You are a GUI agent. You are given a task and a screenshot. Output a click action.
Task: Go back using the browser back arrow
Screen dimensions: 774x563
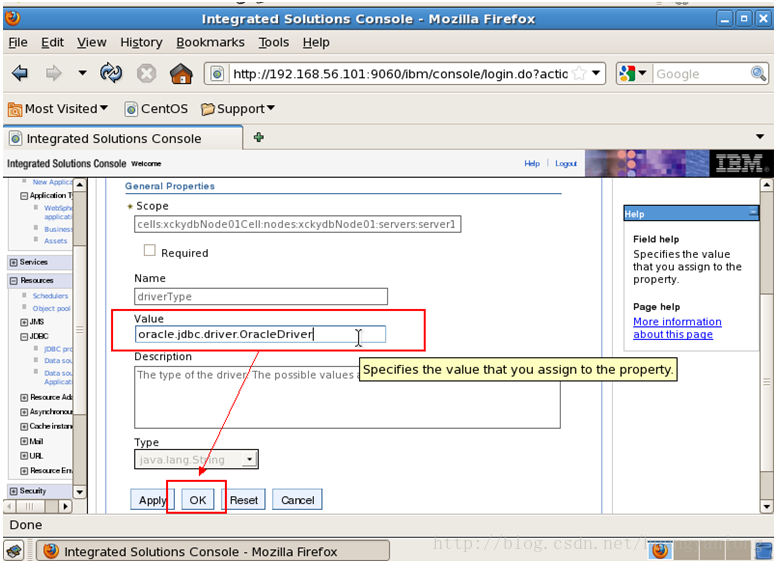pos(20,74)
